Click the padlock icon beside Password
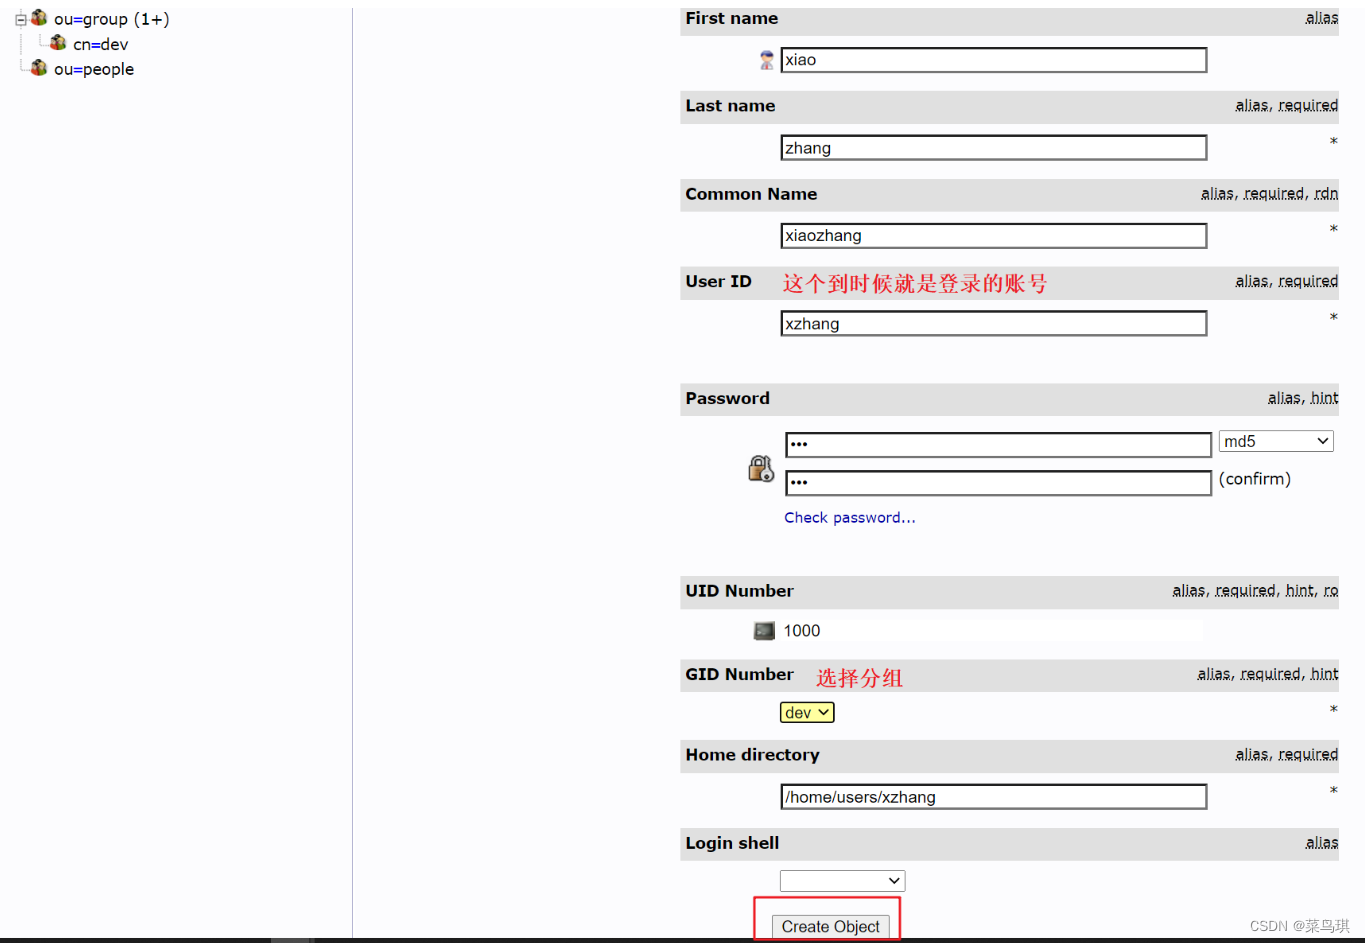 click(x=761, y=468)
